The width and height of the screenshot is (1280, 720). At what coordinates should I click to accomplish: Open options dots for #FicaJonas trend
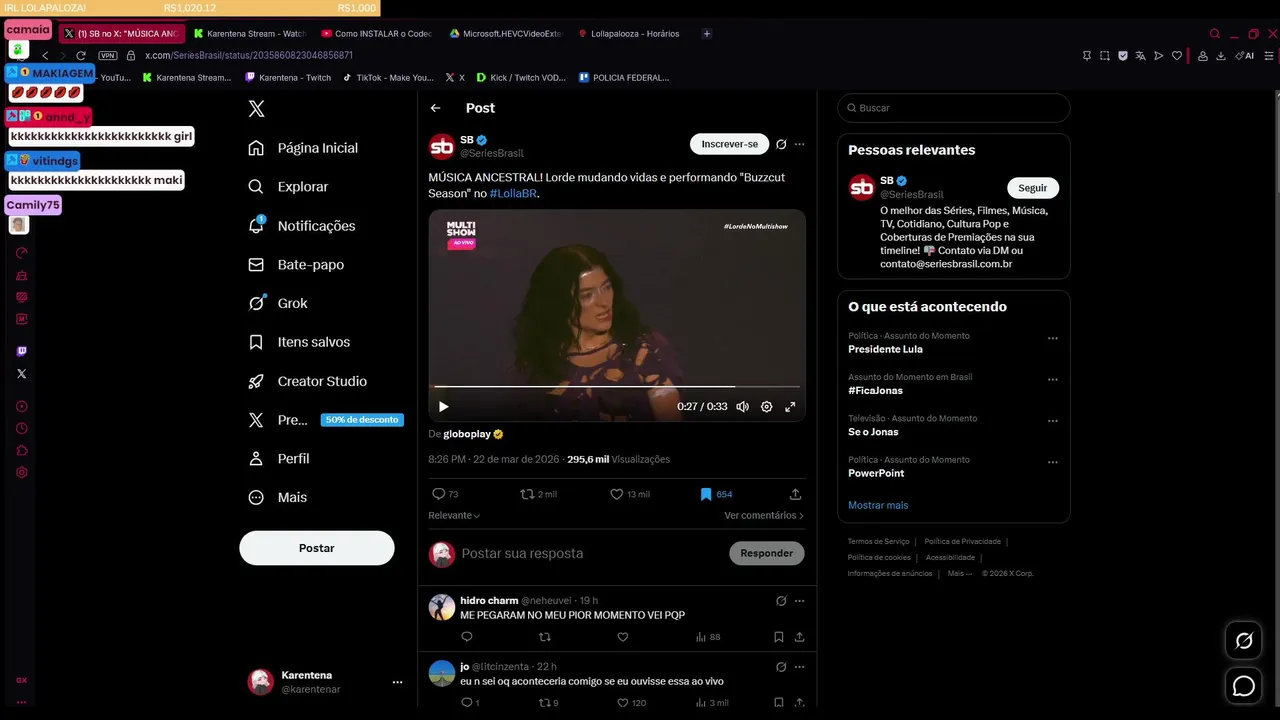click(1052, 380)
